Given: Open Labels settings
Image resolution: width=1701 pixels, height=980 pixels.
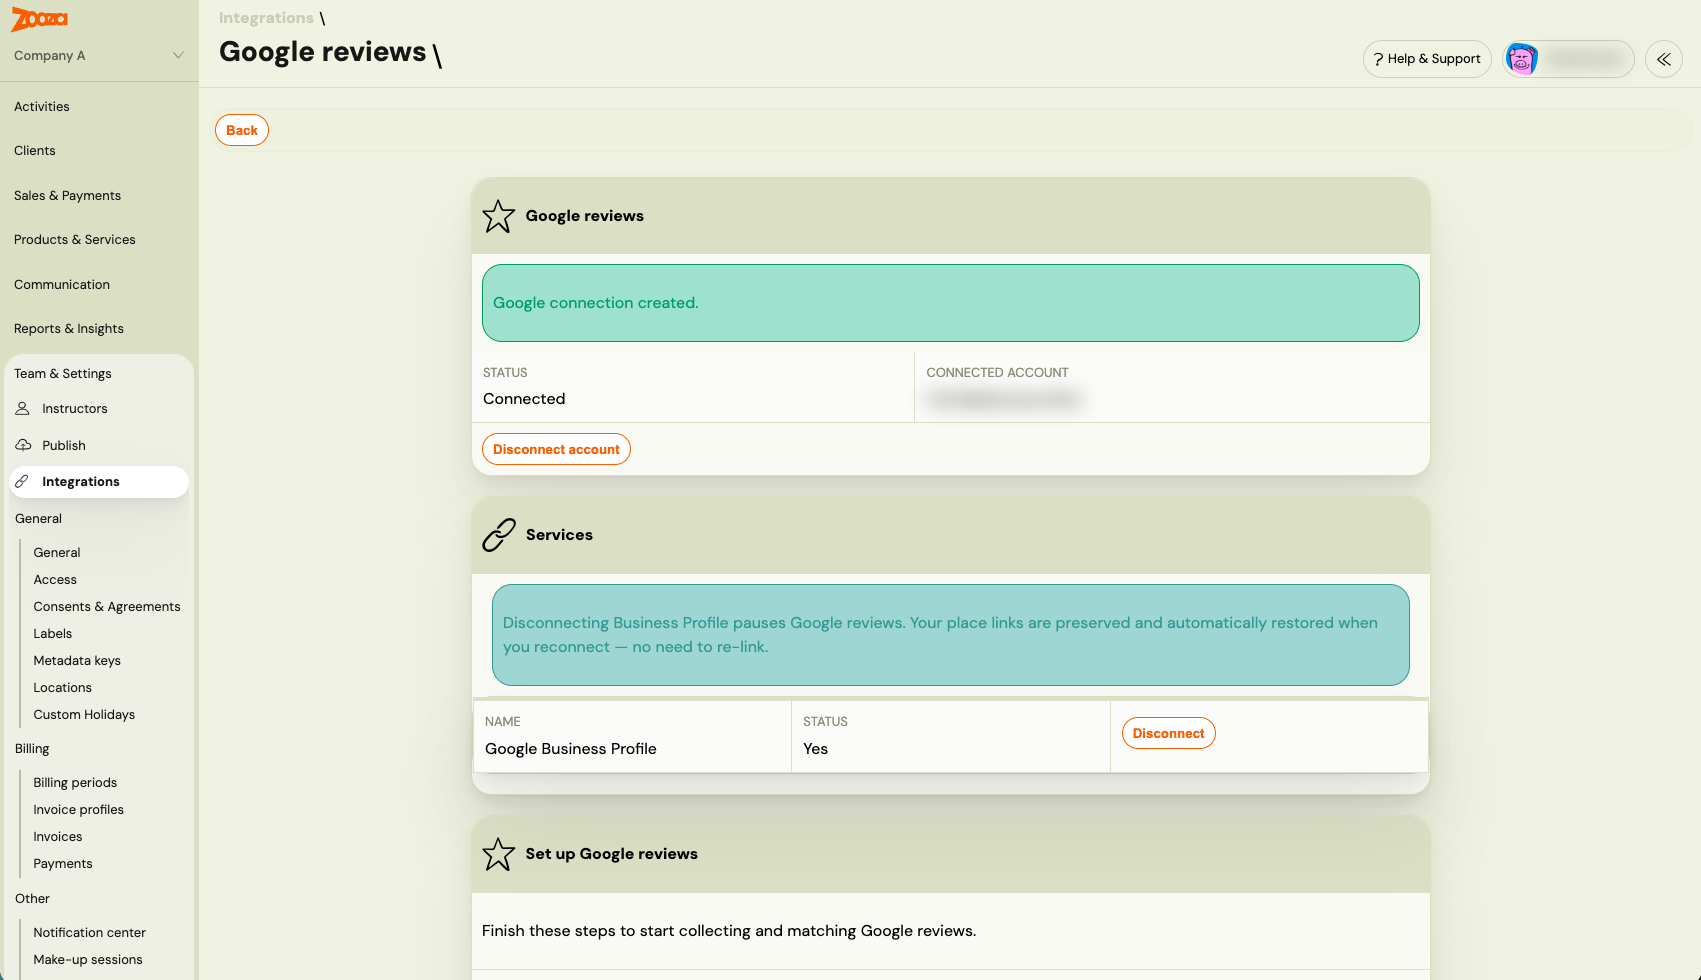Looking at the screenshot, I should (x=53, y=634).
